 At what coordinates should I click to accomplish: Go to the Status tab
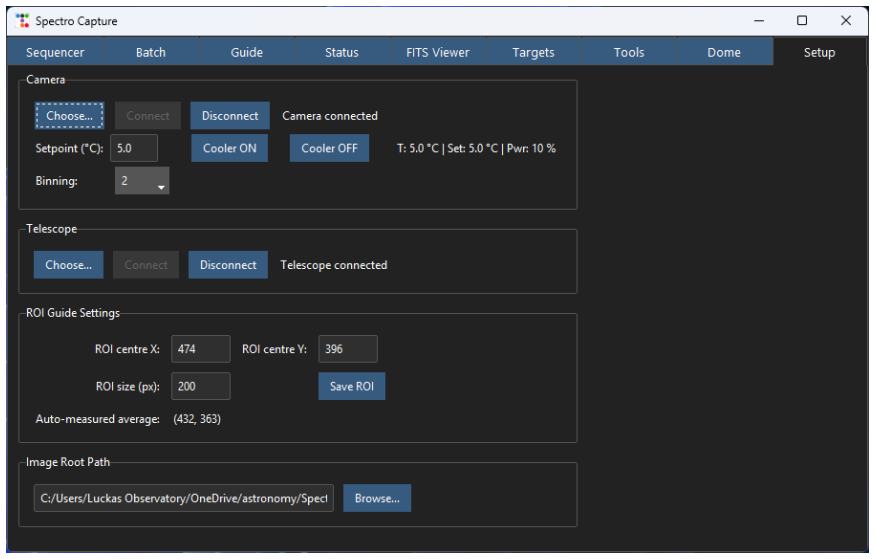click(x=342, y=52)
